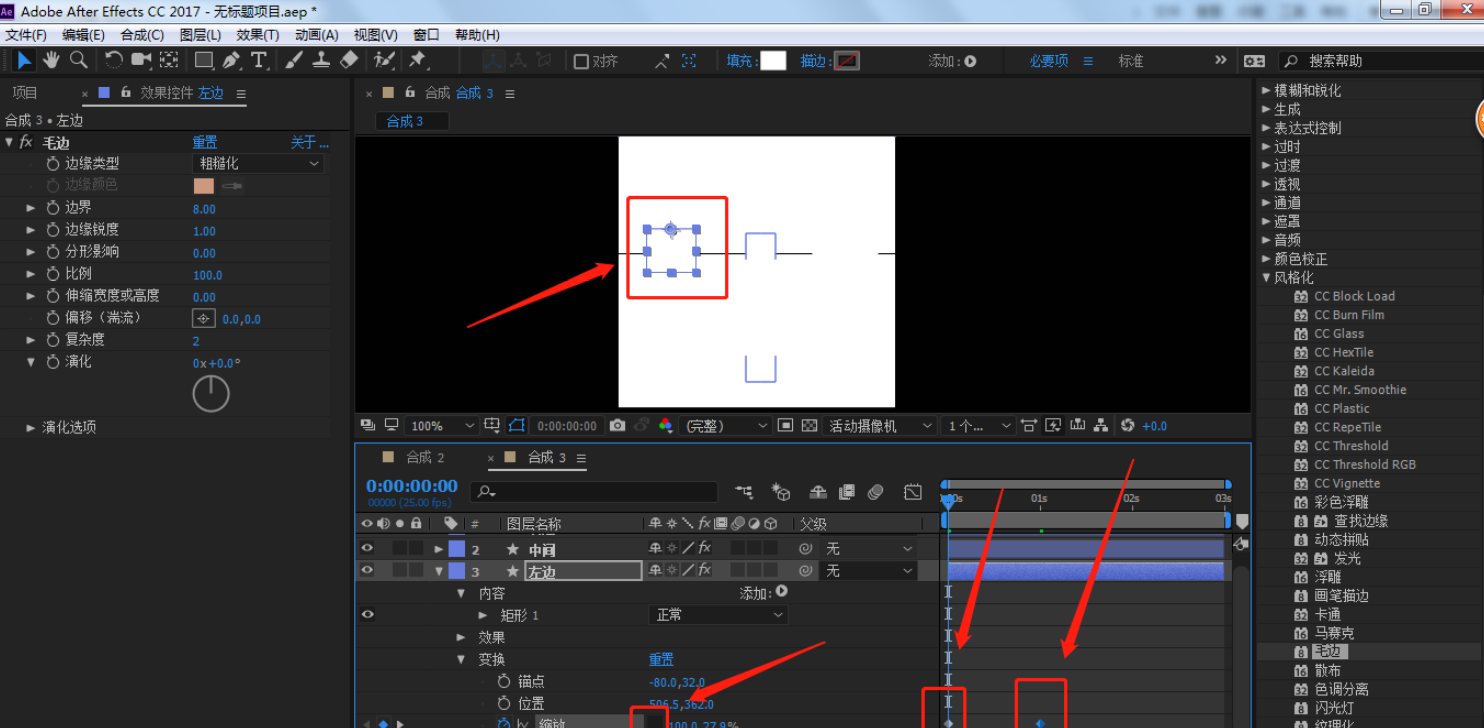The width and height of the screenshot is (1484, 728).
Task: Select the Rectangle shape tool
Action: pos(203,61)
